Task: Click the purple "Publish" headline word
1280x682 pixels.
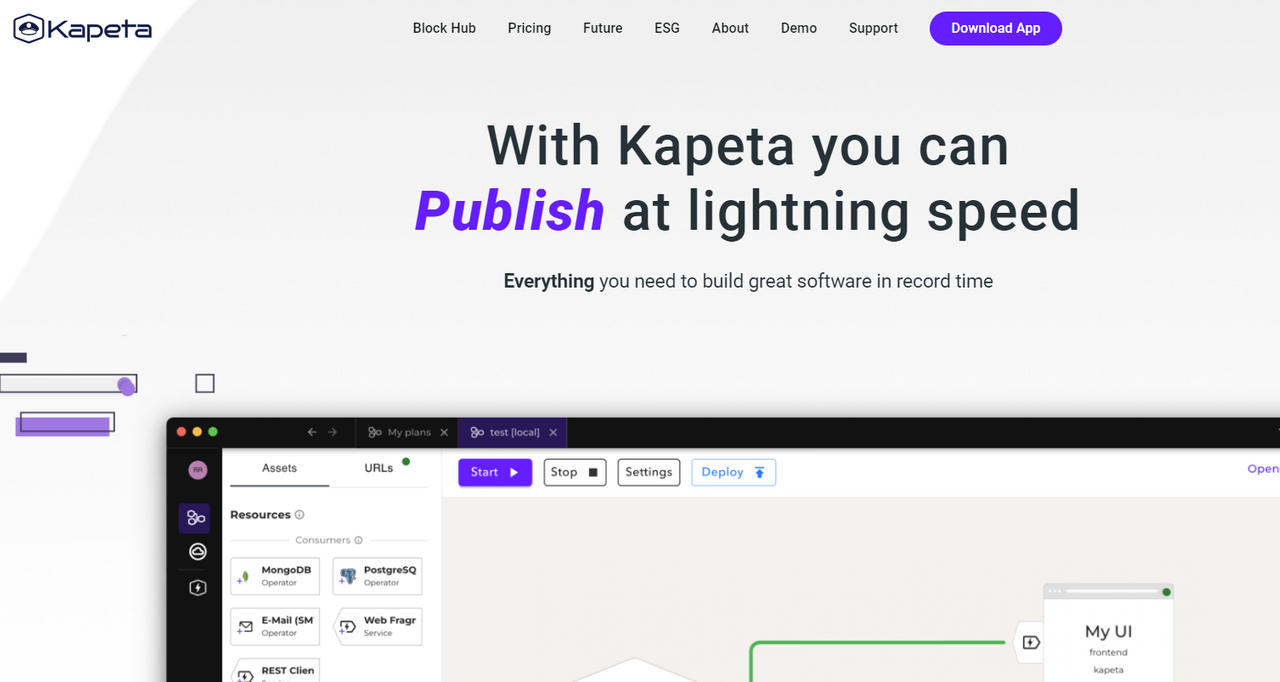Action: 510,210
